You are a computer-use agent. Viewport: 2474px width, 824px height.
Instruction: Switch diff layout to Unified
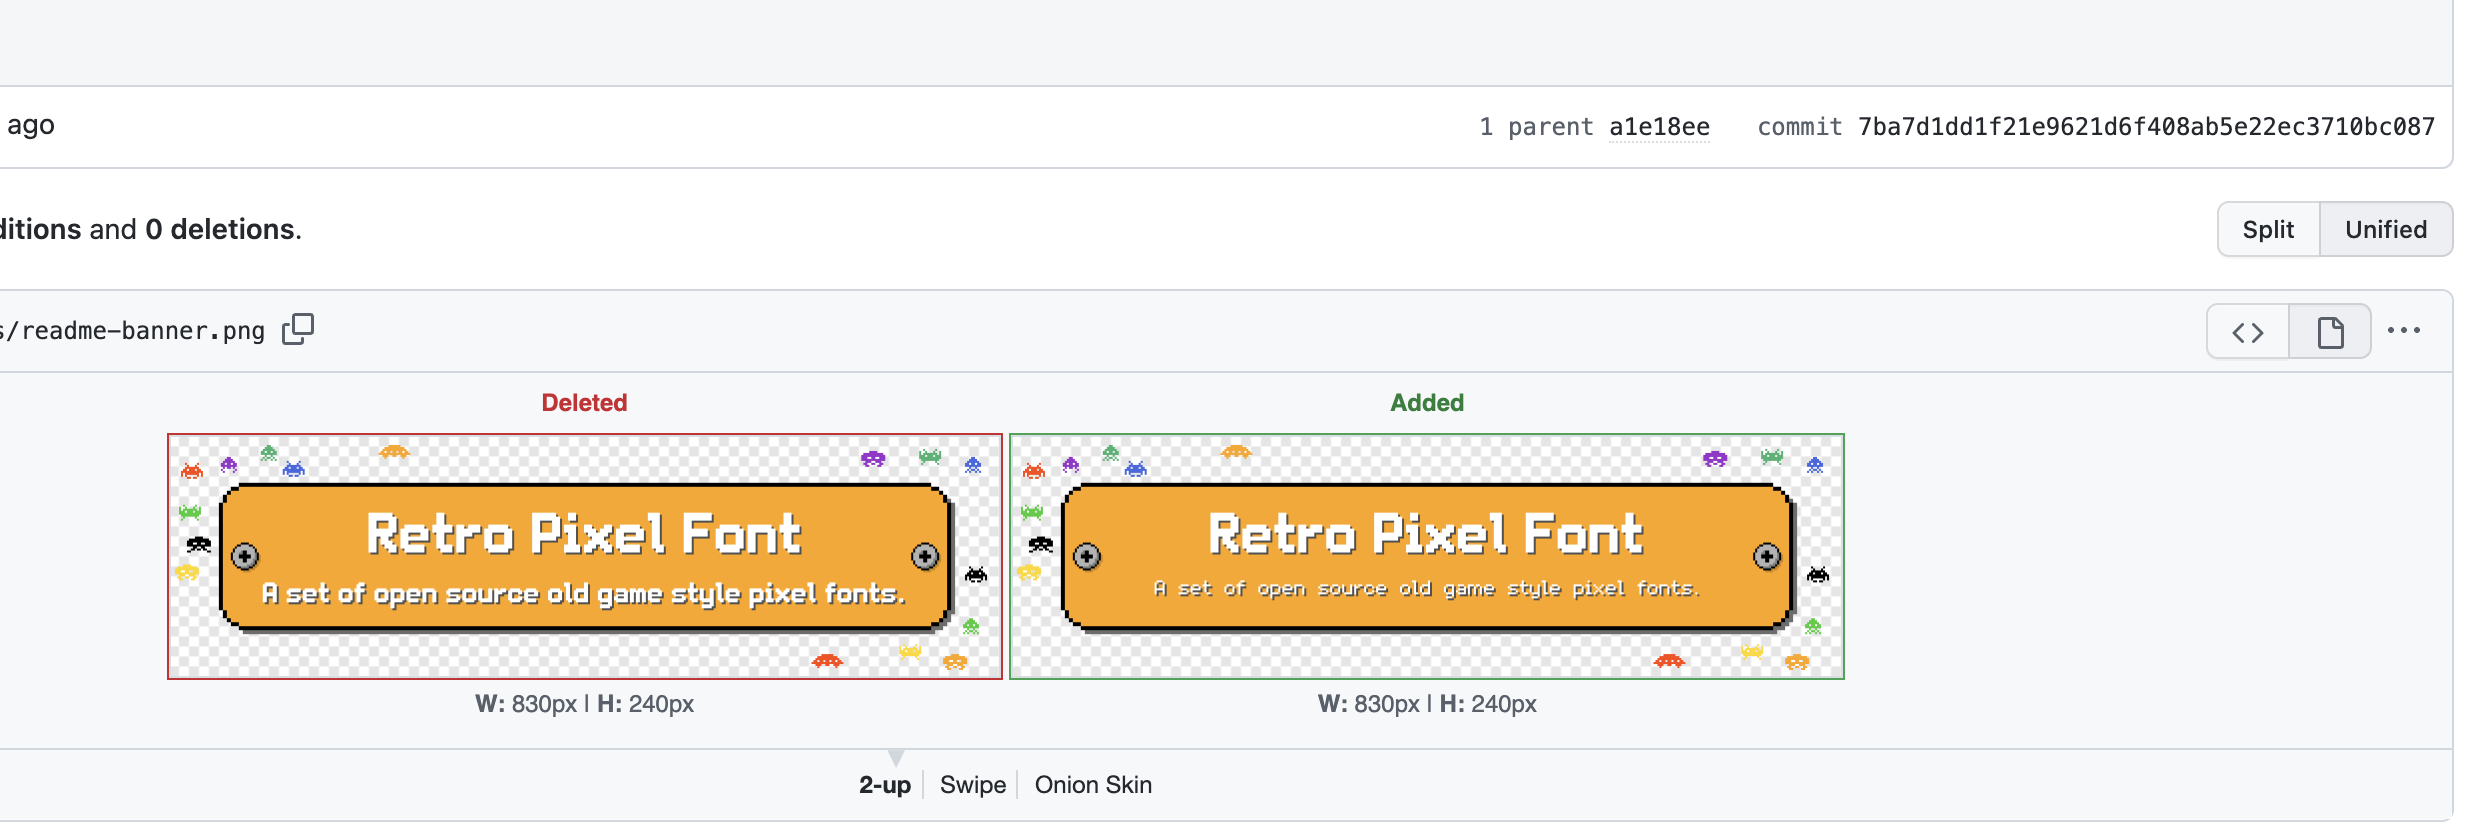pos(2386,229)
